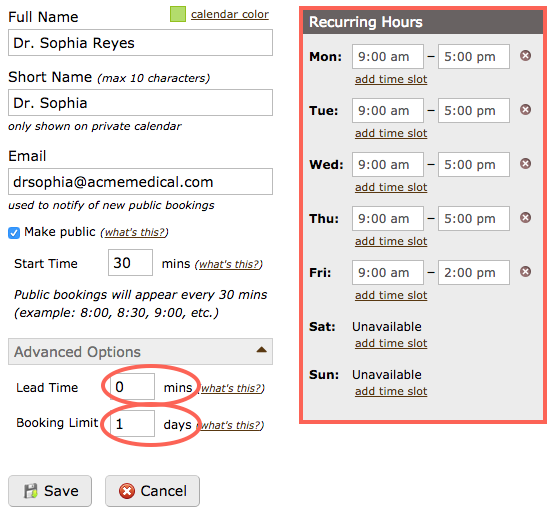Add a time slot for Sunday
Viewport: 552px width, 514px height.
click(391, 391)
